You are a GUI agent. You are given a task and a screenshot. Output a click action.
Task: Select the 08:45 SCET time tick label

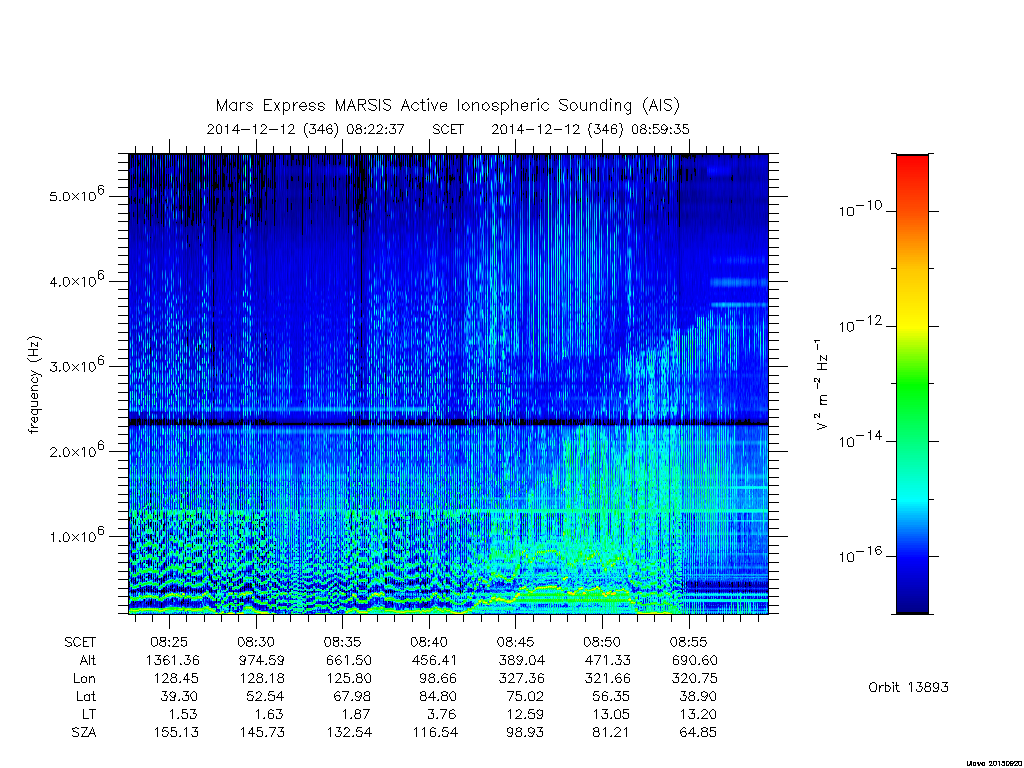click(x=515, y=642)
